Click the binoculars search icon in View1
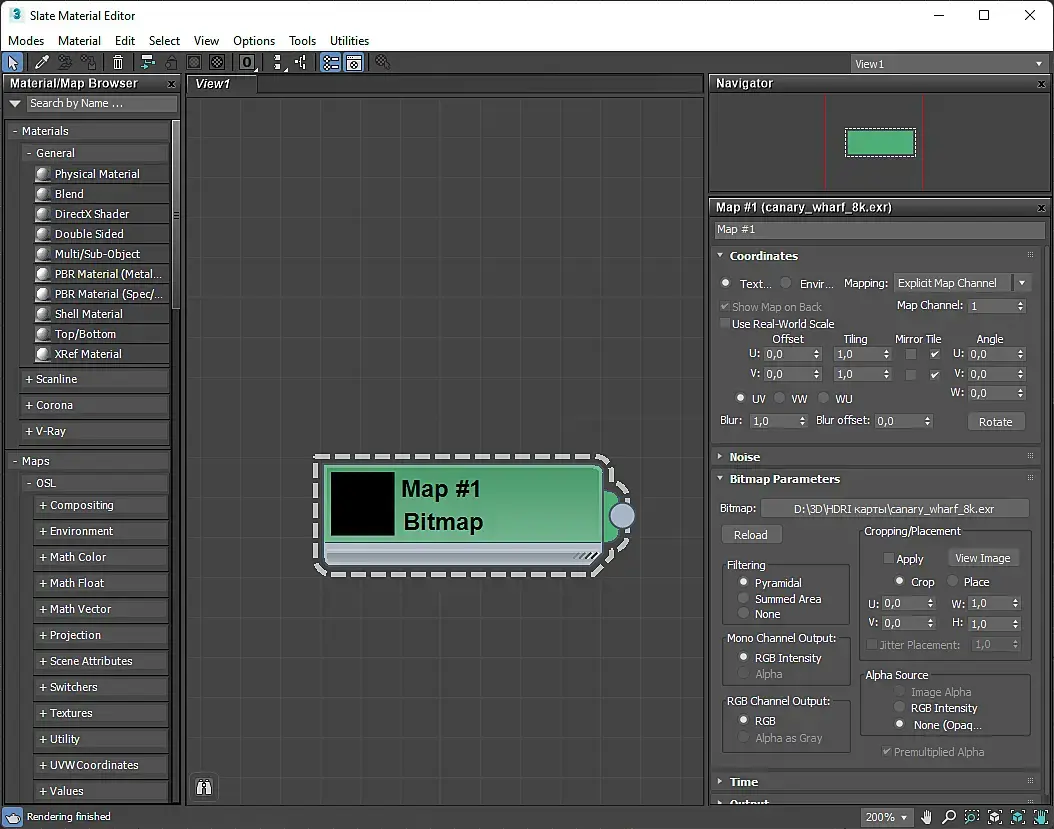 (x=204, y=787)
